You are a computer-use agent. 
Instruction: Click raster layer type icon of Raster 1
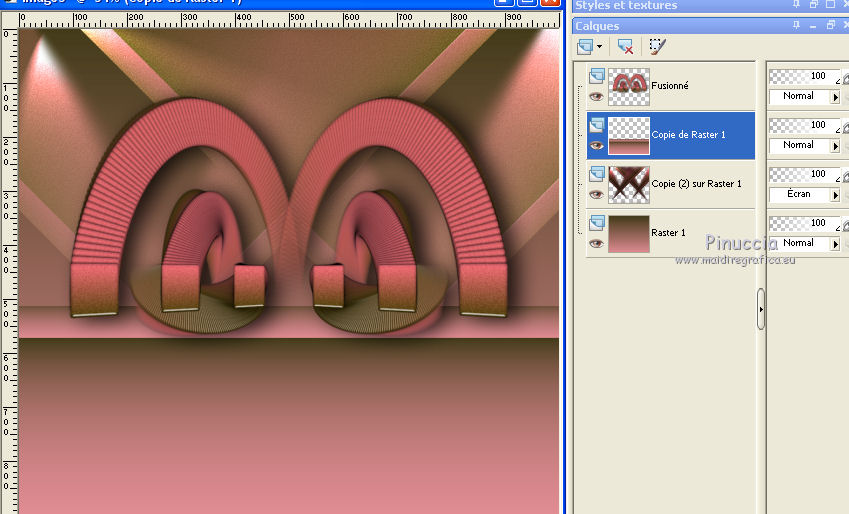[x=597, y=223]
